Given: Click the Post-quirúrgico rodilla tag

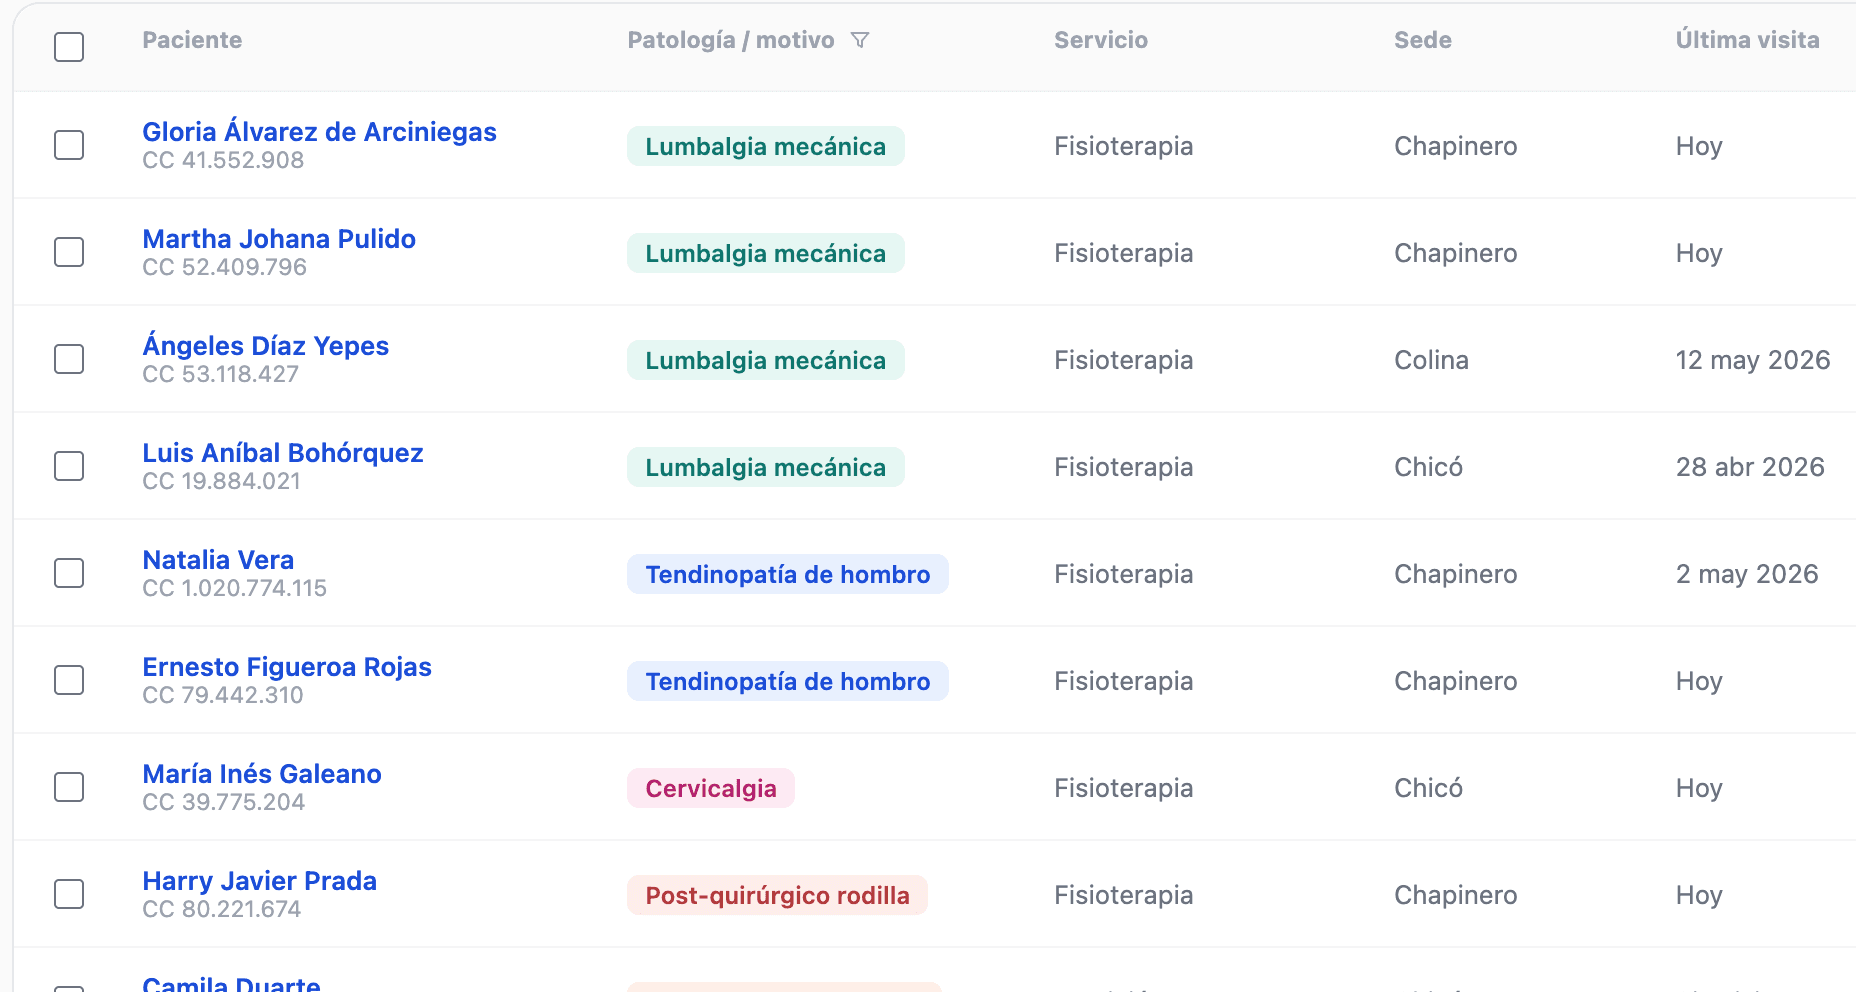Looking at the screenshot, I should tap(778, 895).
